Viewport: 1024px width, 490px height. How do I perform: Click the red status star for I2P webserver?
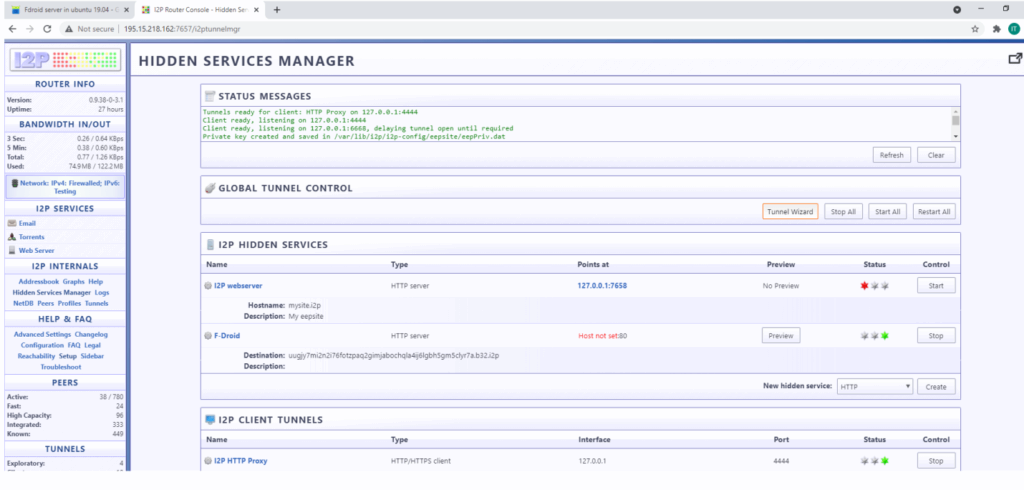[865, 286]
